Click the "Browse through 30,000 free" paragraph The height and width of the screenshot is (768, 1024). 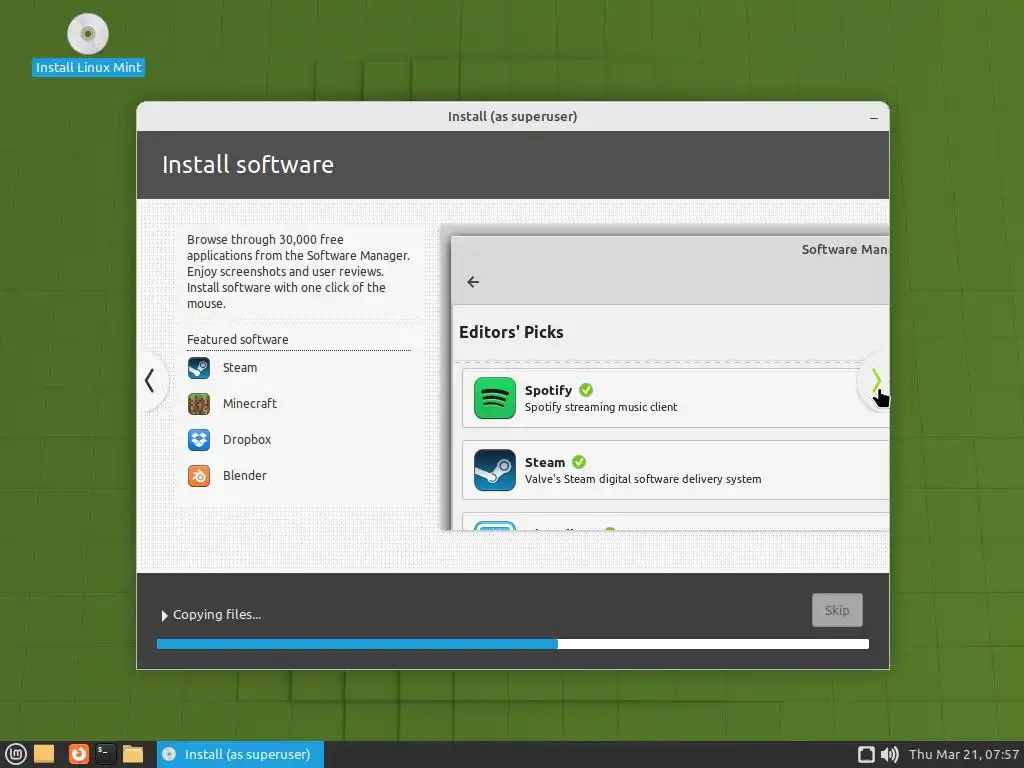298,272
